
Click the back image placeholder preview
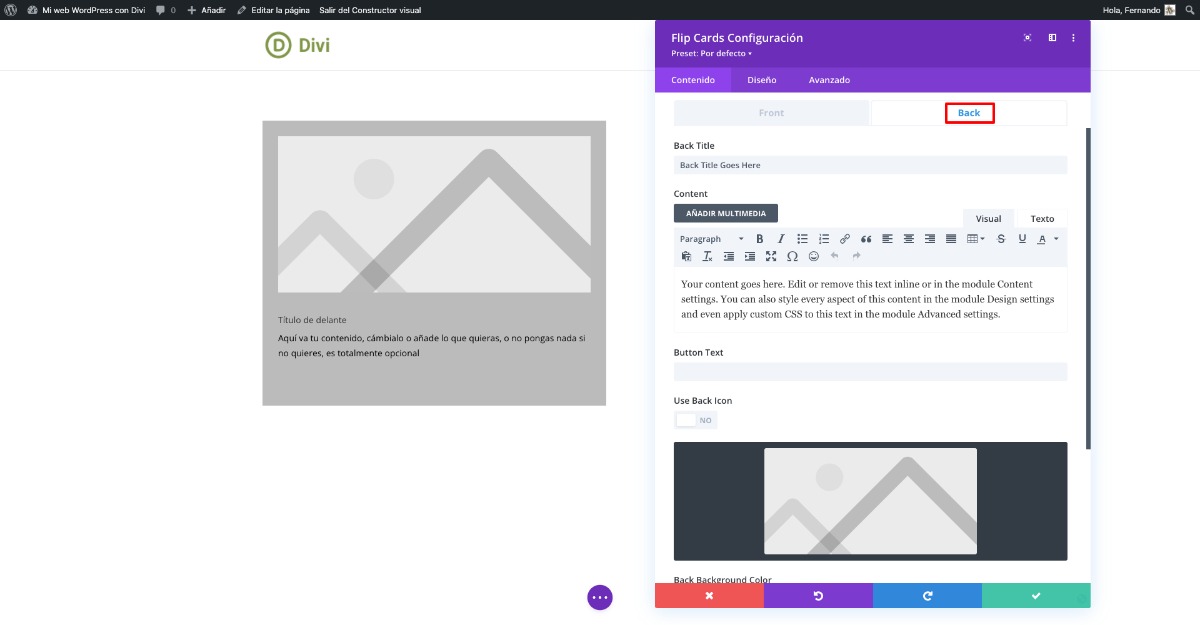(870, 501)
